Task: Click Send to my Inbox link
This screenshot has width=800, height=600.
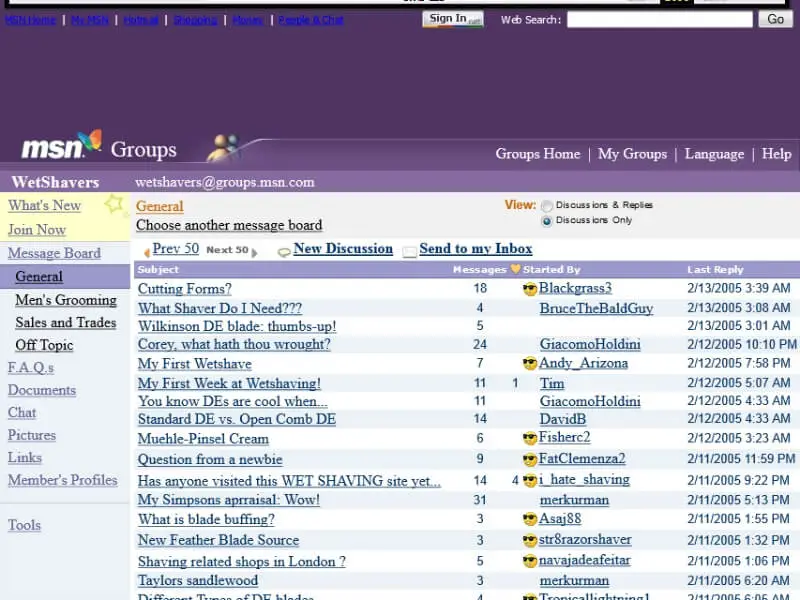Action: (476, 248)
